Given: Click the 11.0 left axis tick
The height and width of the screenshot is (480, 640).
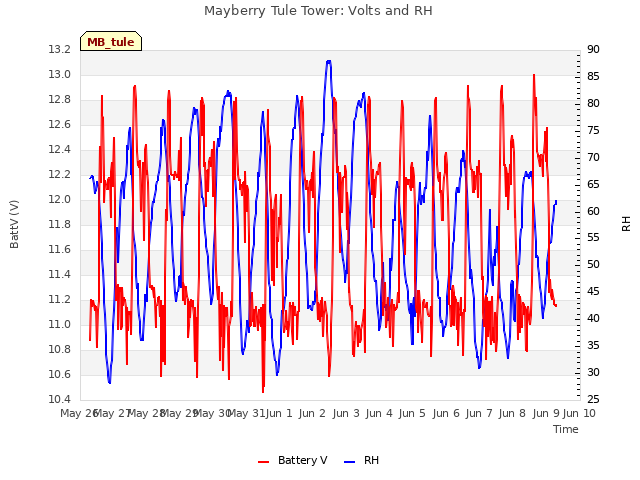Looking at the screenshot, I should click(x=60, y=324).
